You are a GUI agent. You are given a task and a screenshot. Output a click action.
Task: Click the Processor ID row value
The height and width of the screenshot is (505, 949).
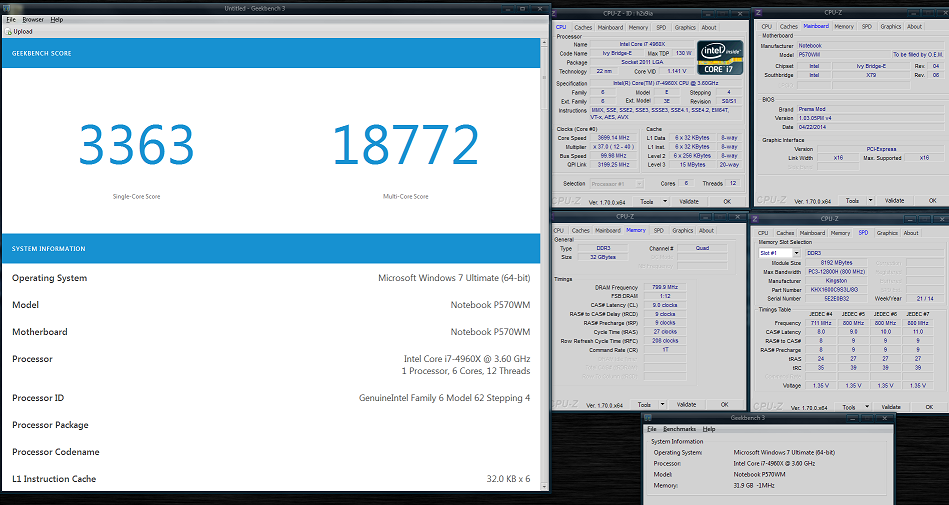pyautogui.click(x=444, y=398)
